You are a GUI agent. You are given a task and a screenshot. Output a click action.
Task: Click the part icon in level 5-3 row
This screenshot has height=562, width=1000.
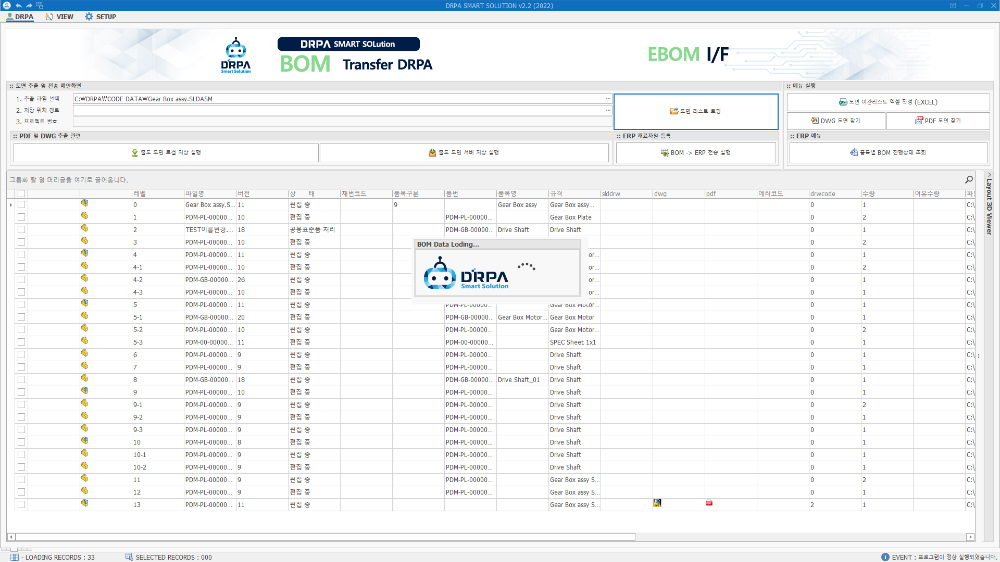[x=84, y=341]
